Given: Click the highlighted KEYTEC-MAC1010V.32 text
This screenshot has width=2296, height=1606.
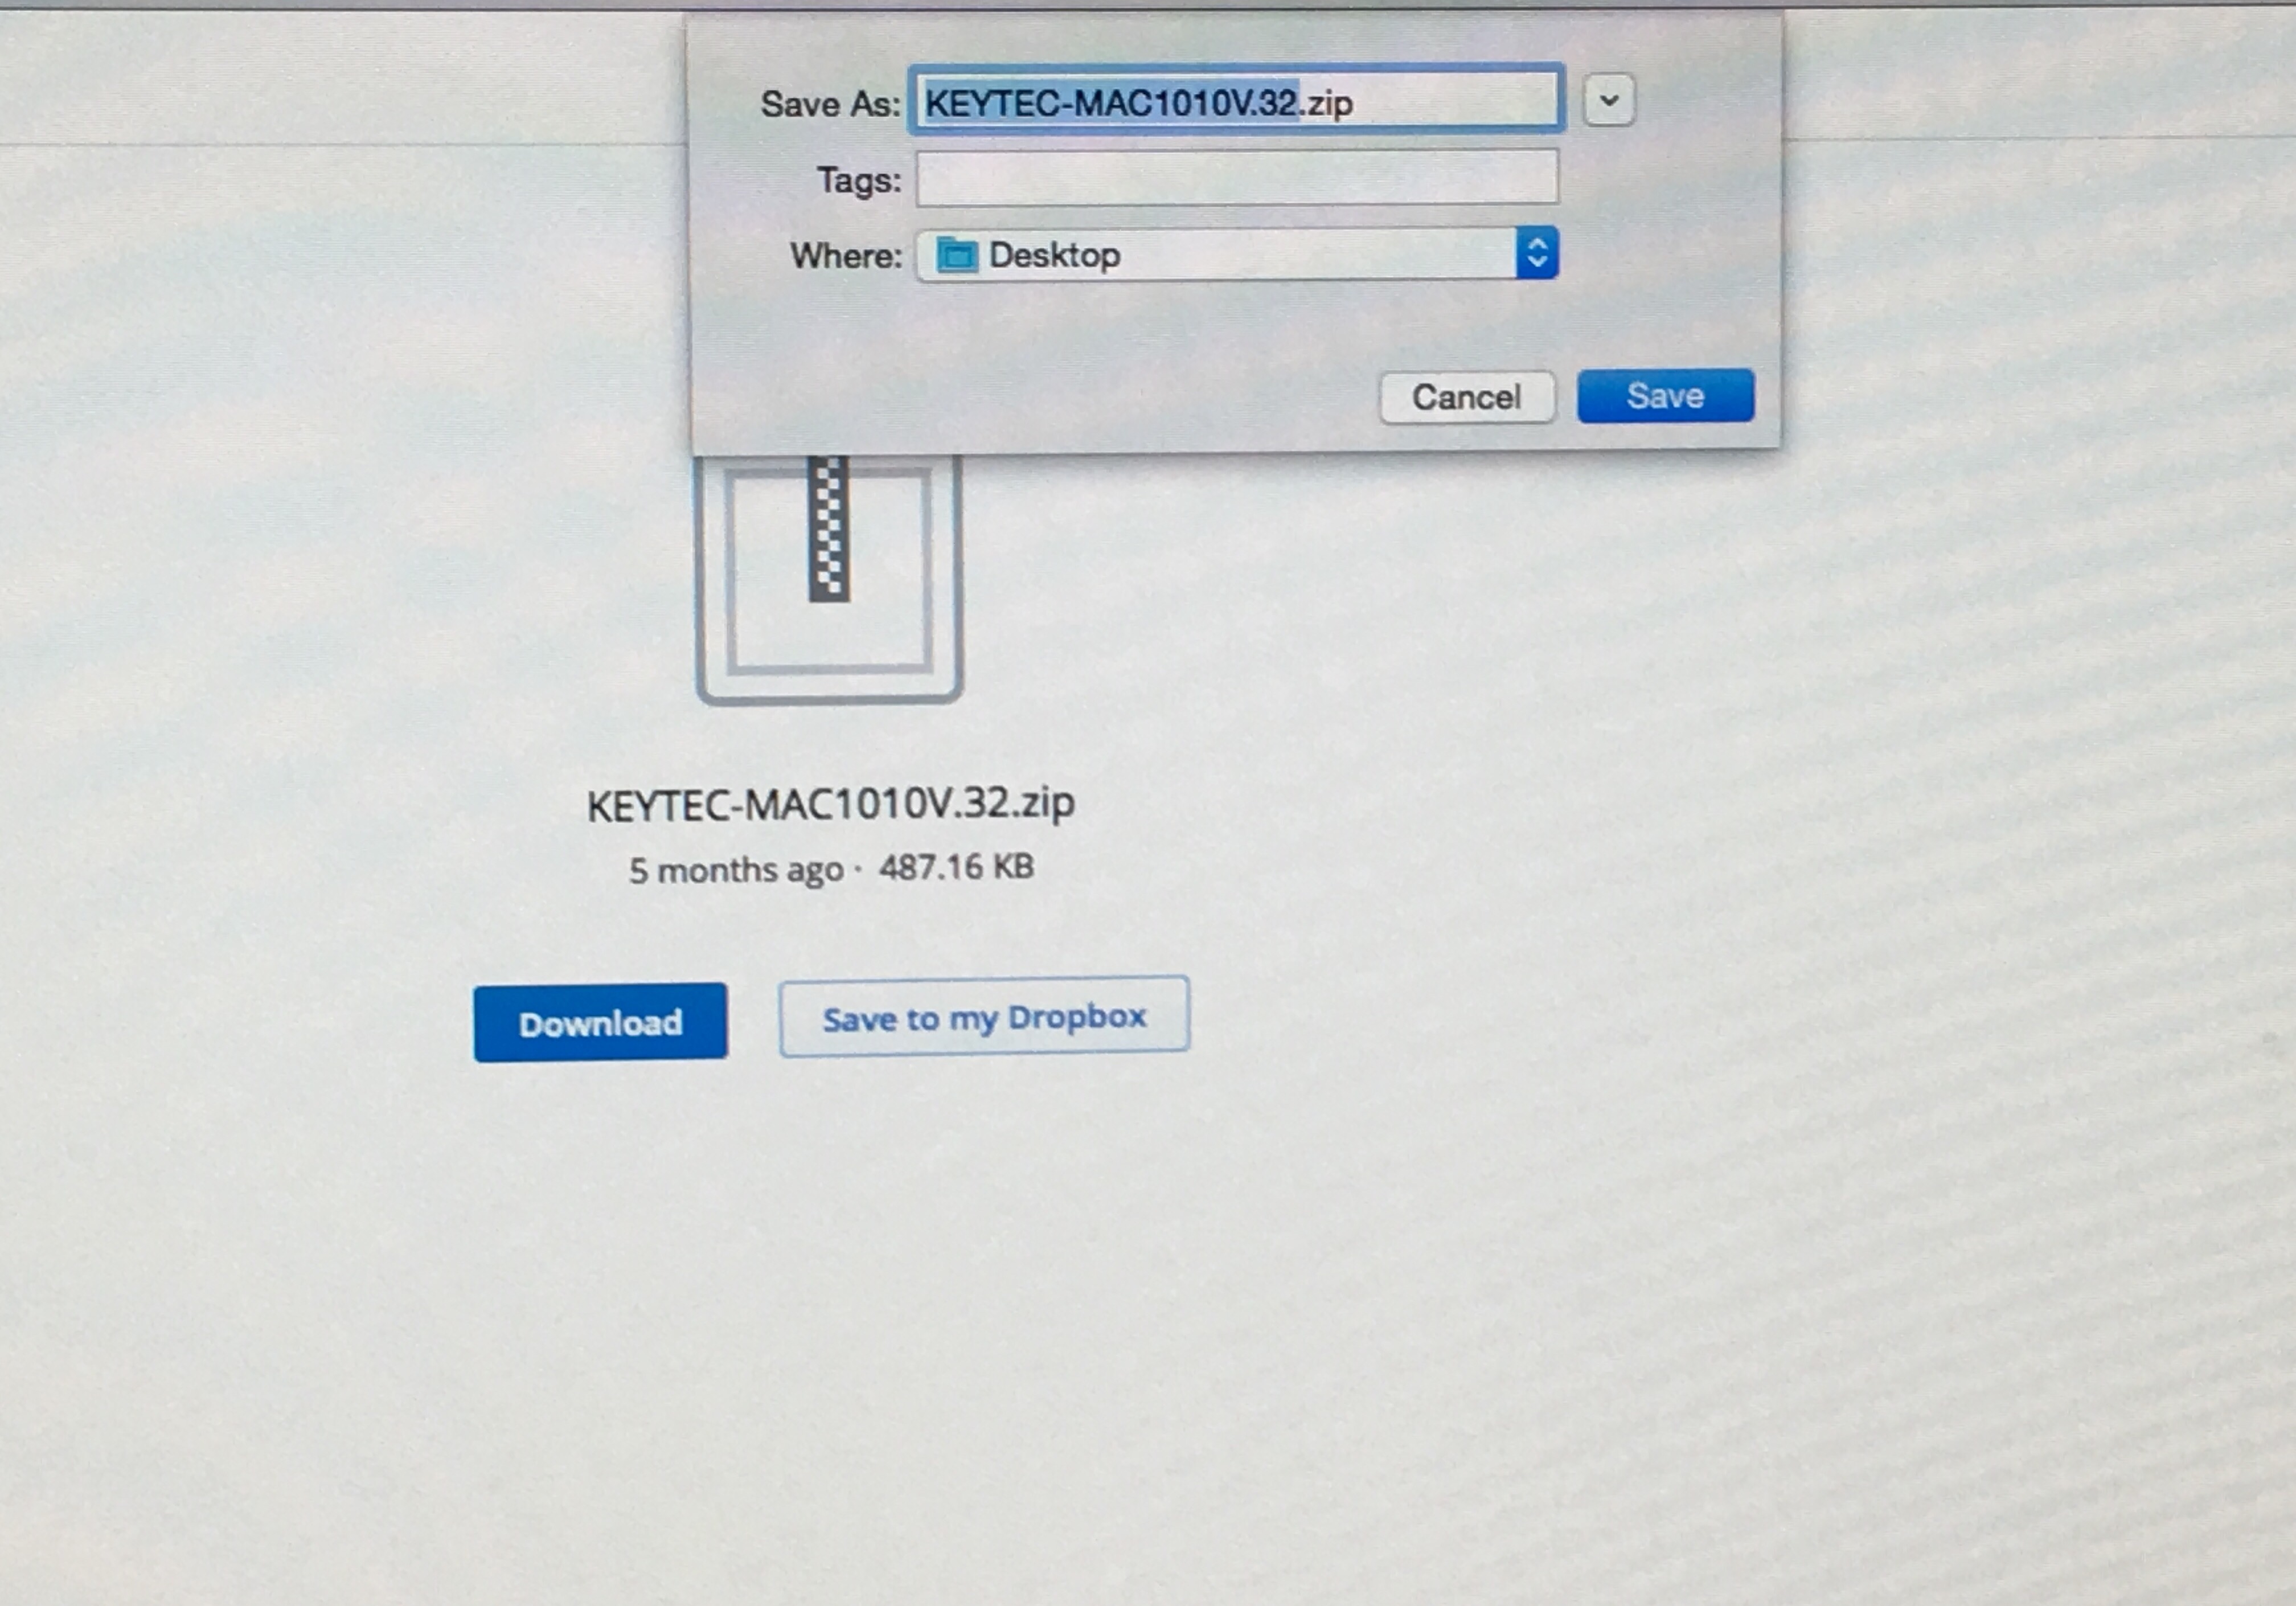Looking at the screenshot, I should [1111, 103].
